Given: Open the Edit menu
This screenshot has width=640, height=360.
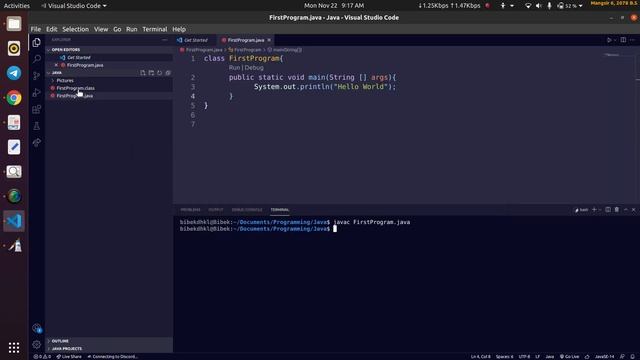Looking at the screenshot, I should click(51, 29).
